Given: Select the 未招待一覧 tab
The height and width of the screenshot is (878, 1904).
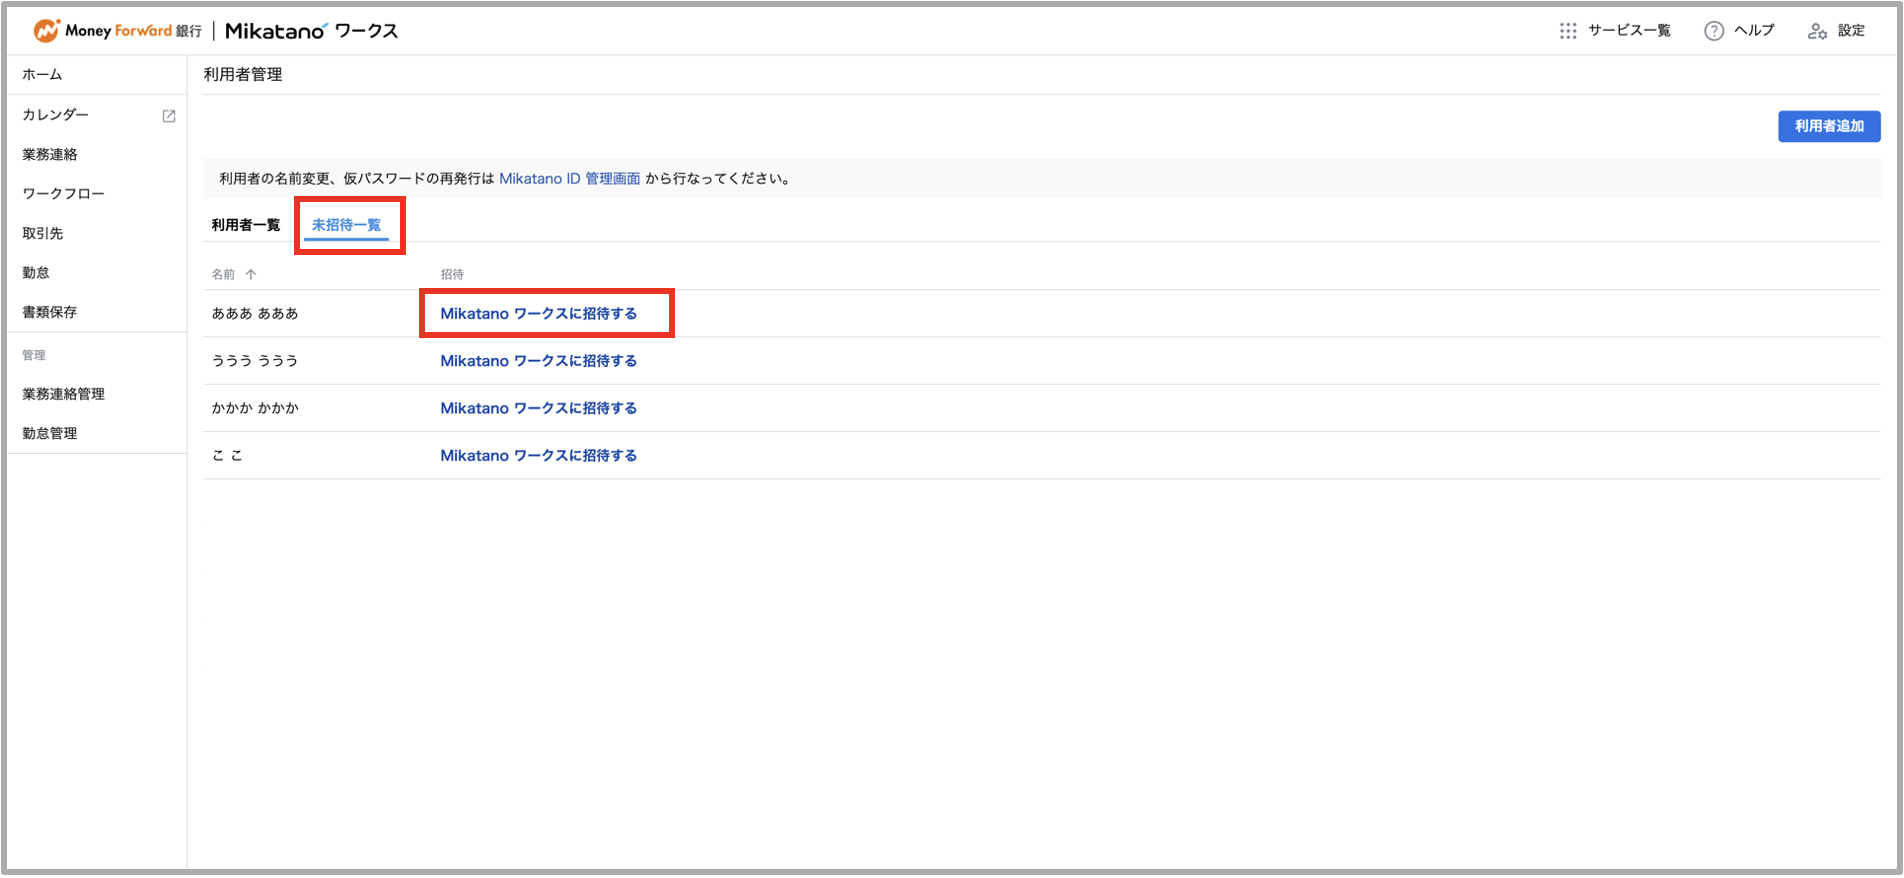Looking at the screenshot, I should tap(346, 225).
